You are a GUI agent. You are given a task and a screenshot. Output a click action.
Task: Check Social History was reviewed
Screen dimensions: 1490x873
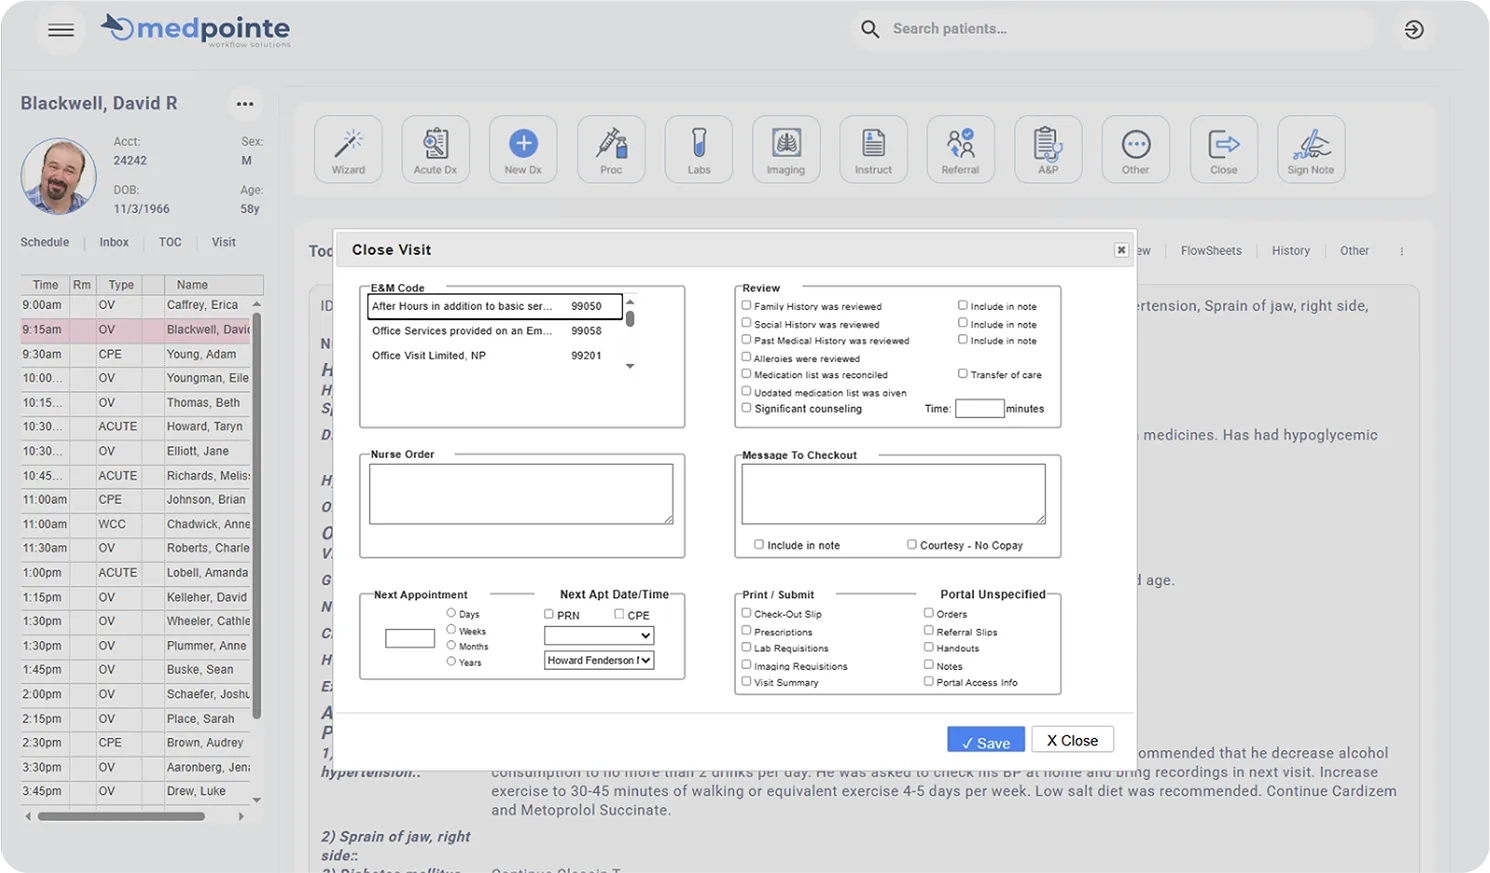point(746,323)
